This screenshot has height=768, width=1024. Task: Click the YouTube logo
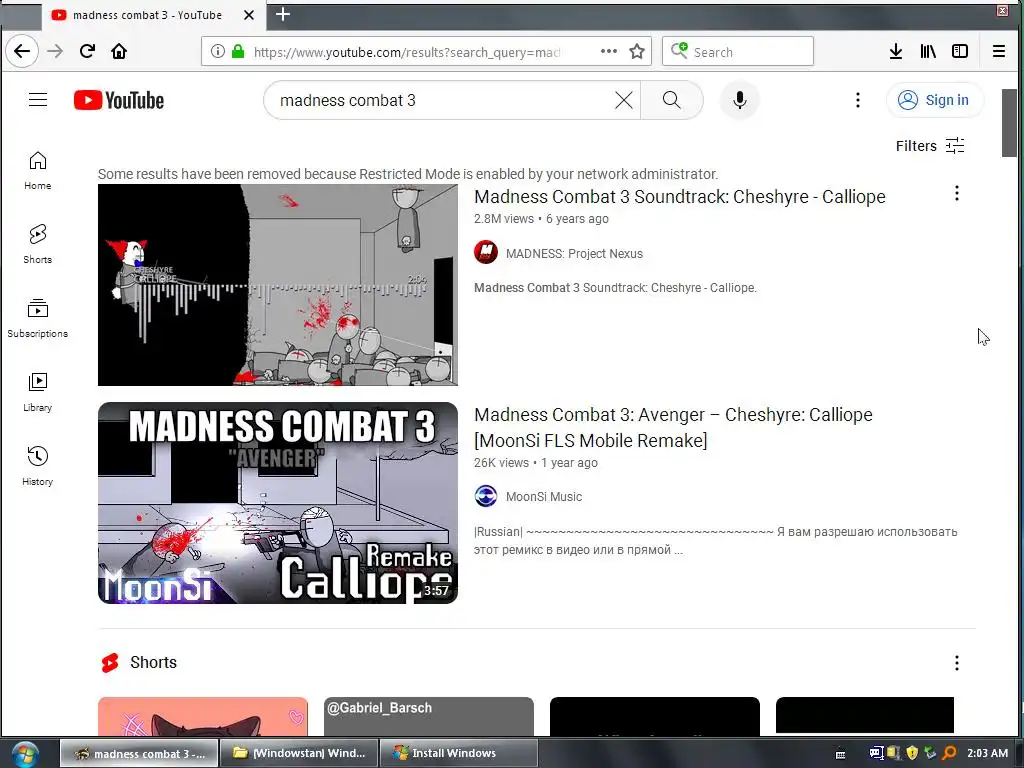119,100
